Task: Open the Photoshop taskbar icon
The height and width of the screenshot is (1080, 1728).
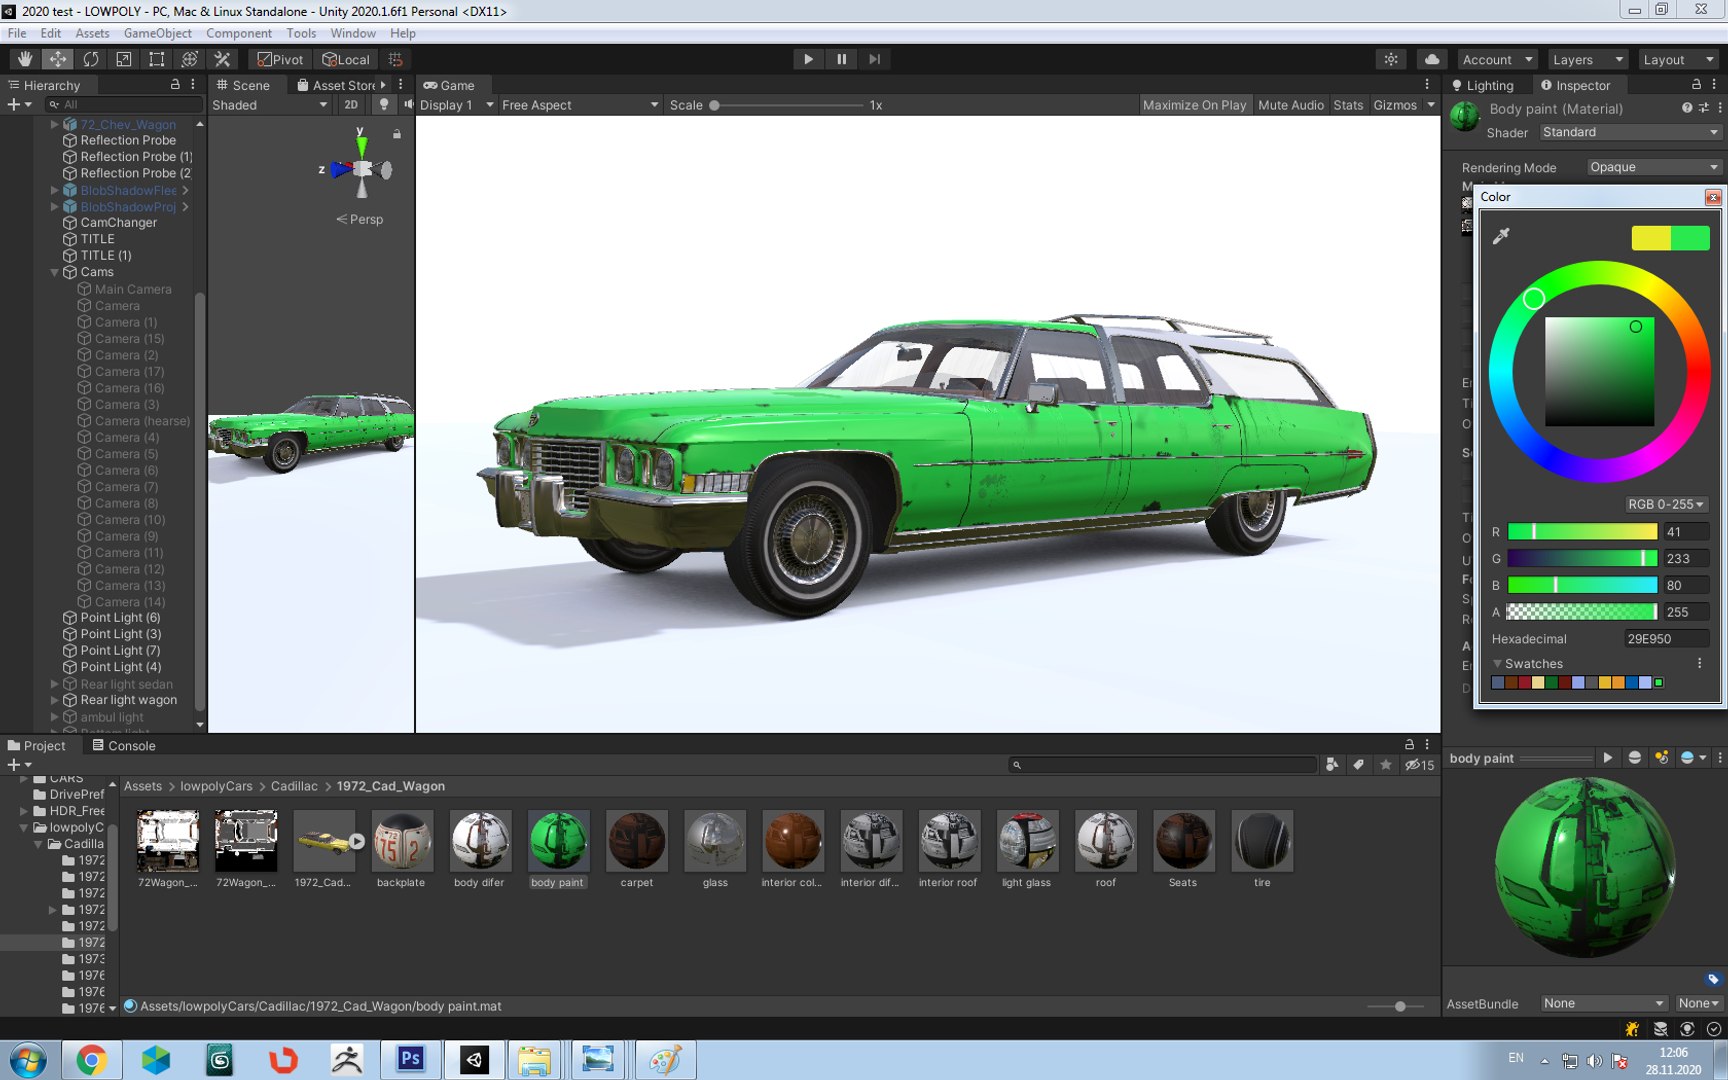Action: click(411, 1059)
